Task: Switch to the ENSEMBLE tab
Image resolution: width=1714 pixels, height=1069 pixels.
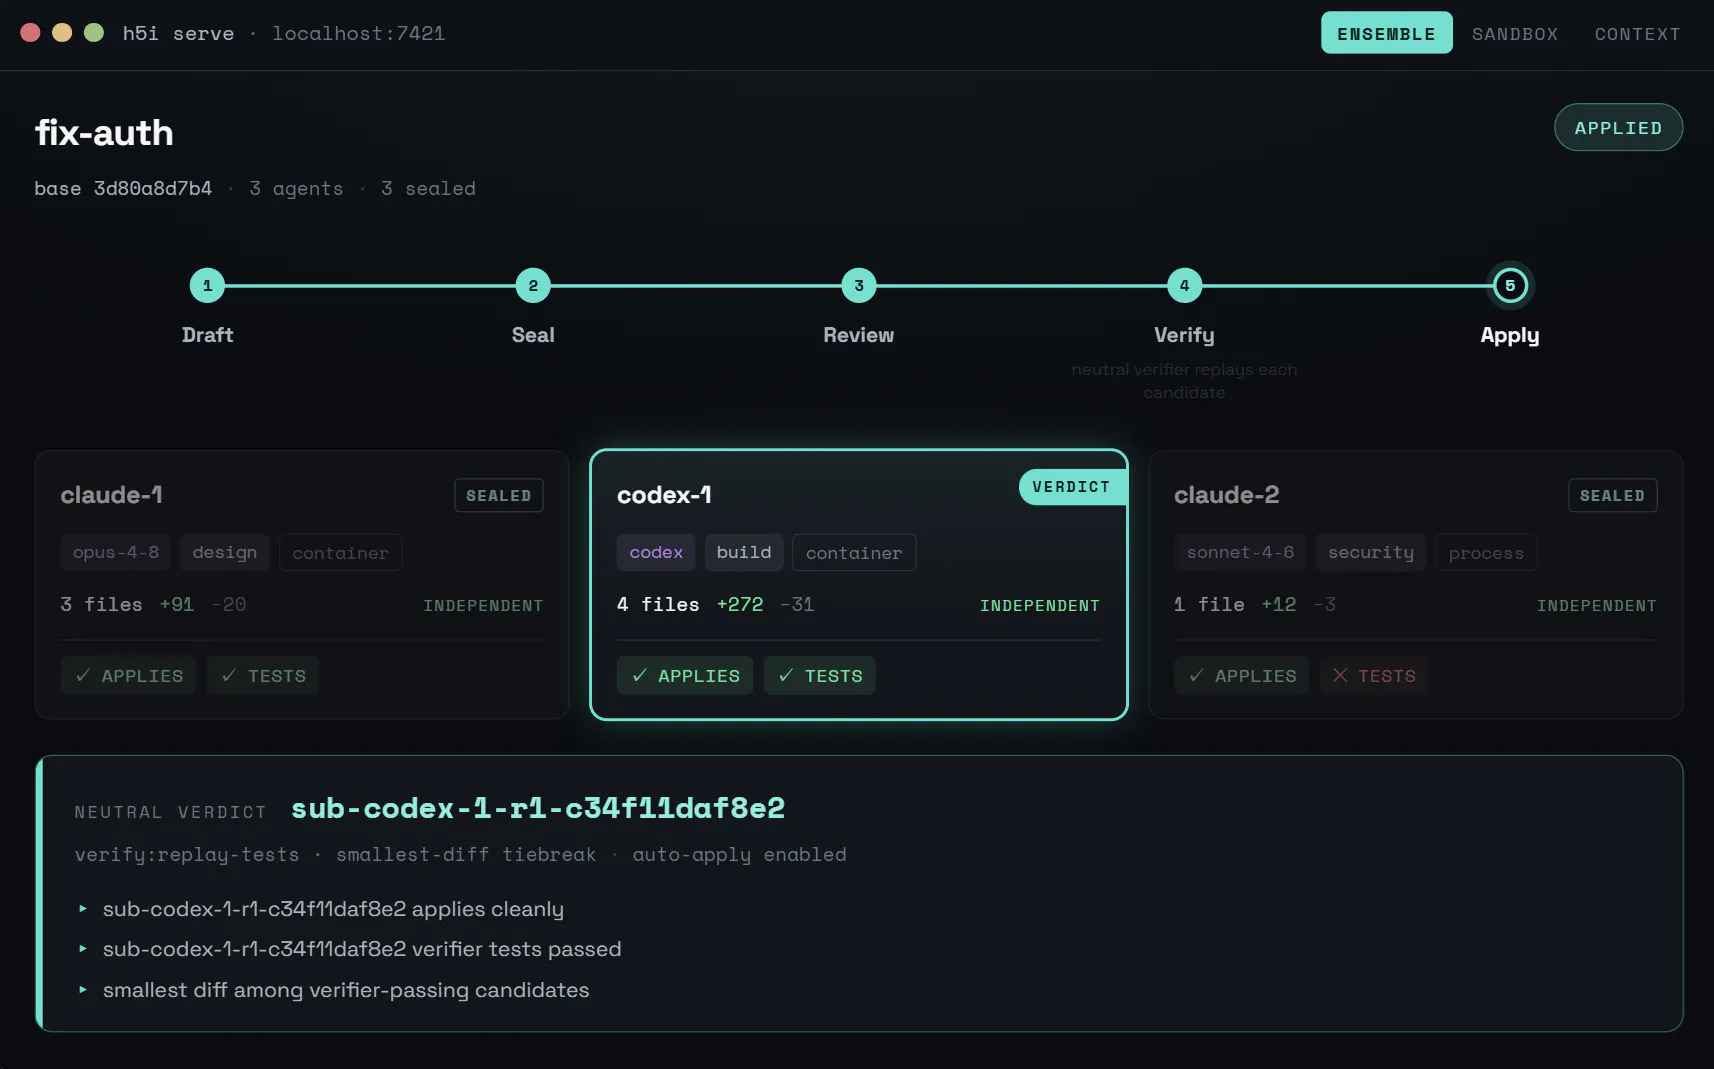Action: pyautogui.click(x=1386, y=33)
